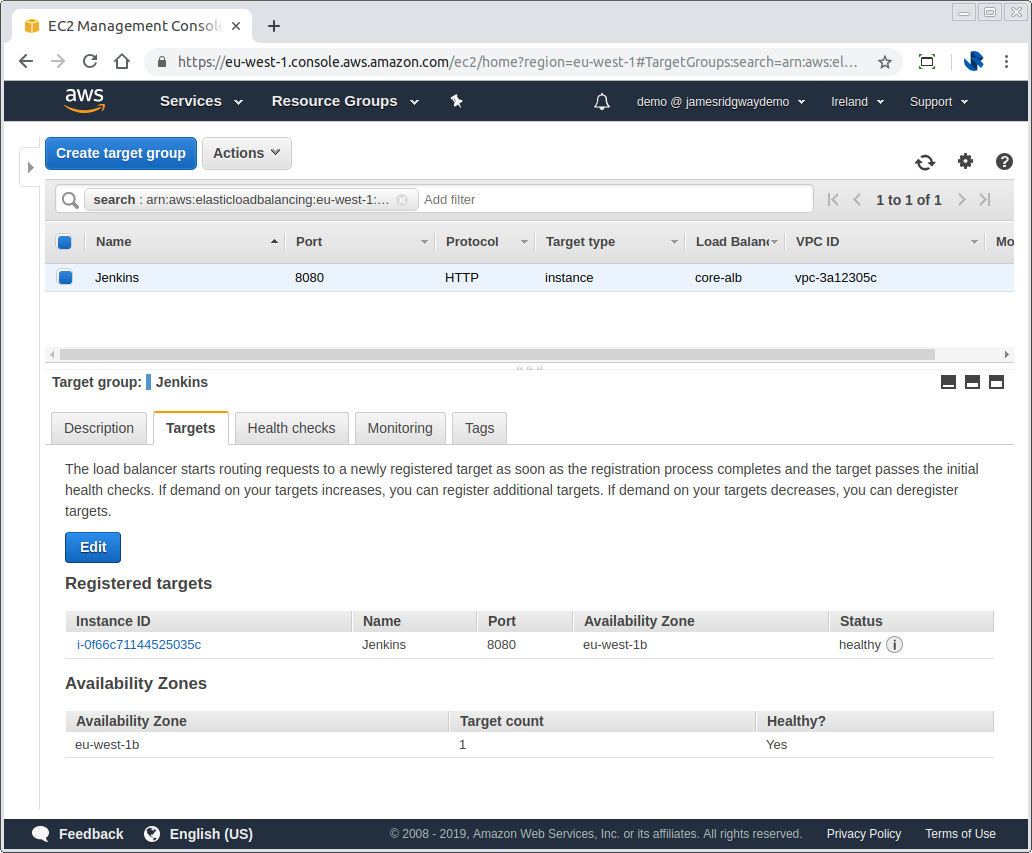Screen dimensions: 1032x853
Task: Click the Edit targets button
Action: tap(93, 548)
